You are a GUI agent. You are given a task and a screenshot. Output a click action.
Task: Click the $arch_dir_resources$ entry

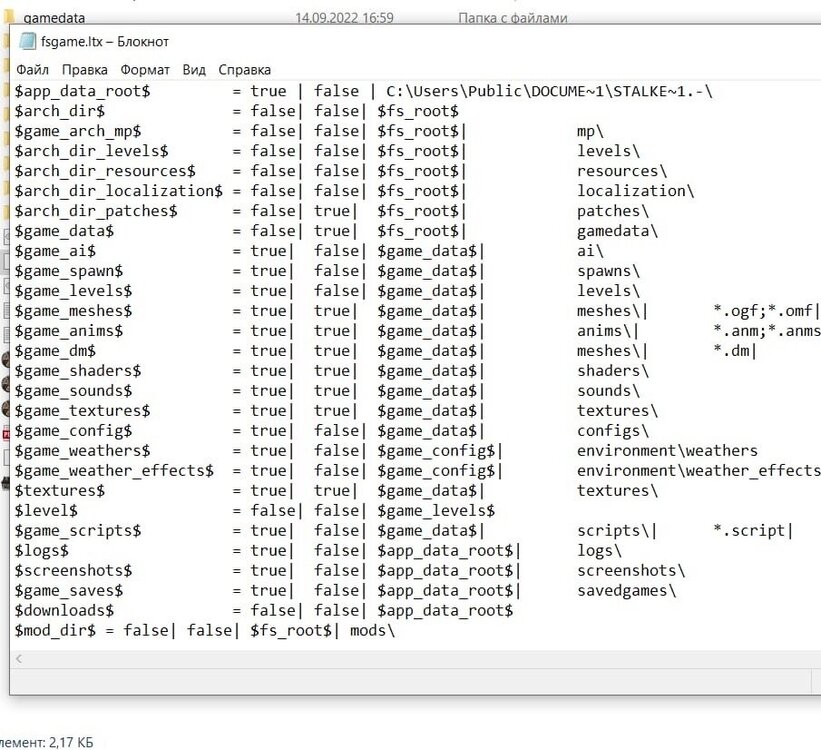[x=105, y=171]
